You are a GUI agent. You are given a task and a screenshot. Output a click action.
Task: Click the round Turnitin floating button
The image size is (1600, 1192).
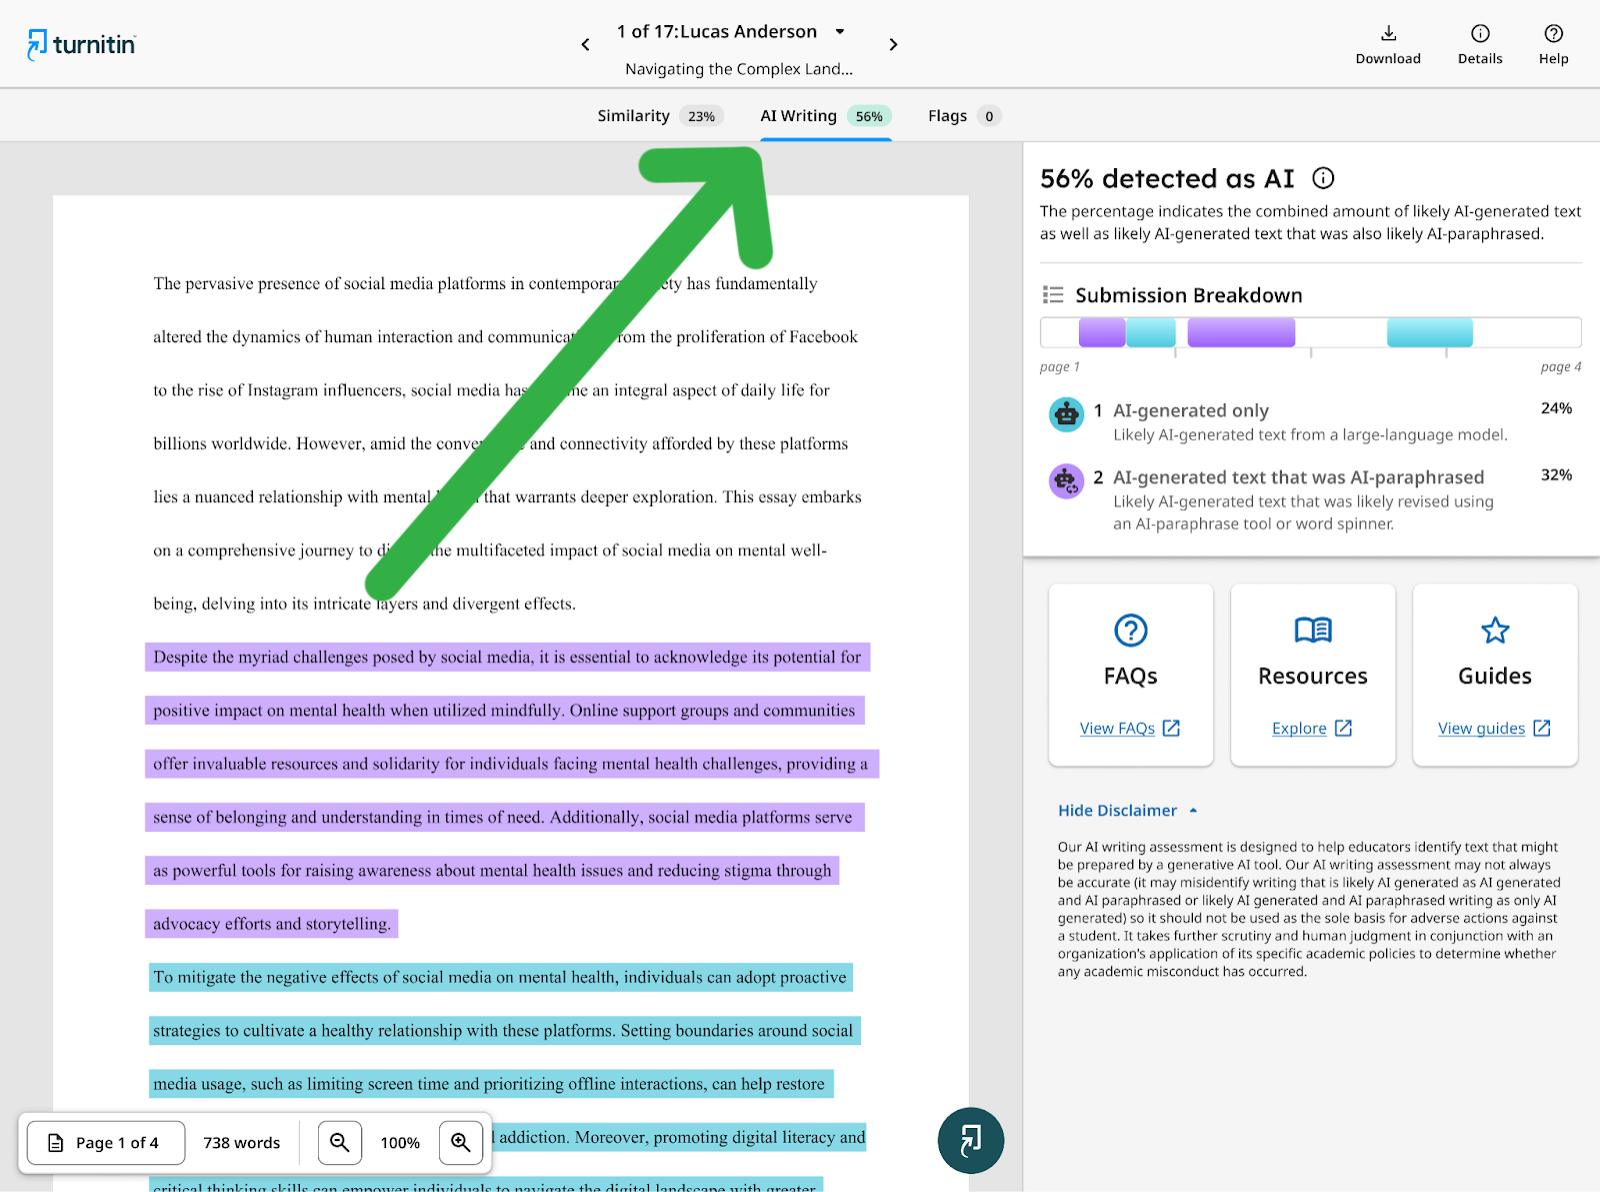(970, 1140)
